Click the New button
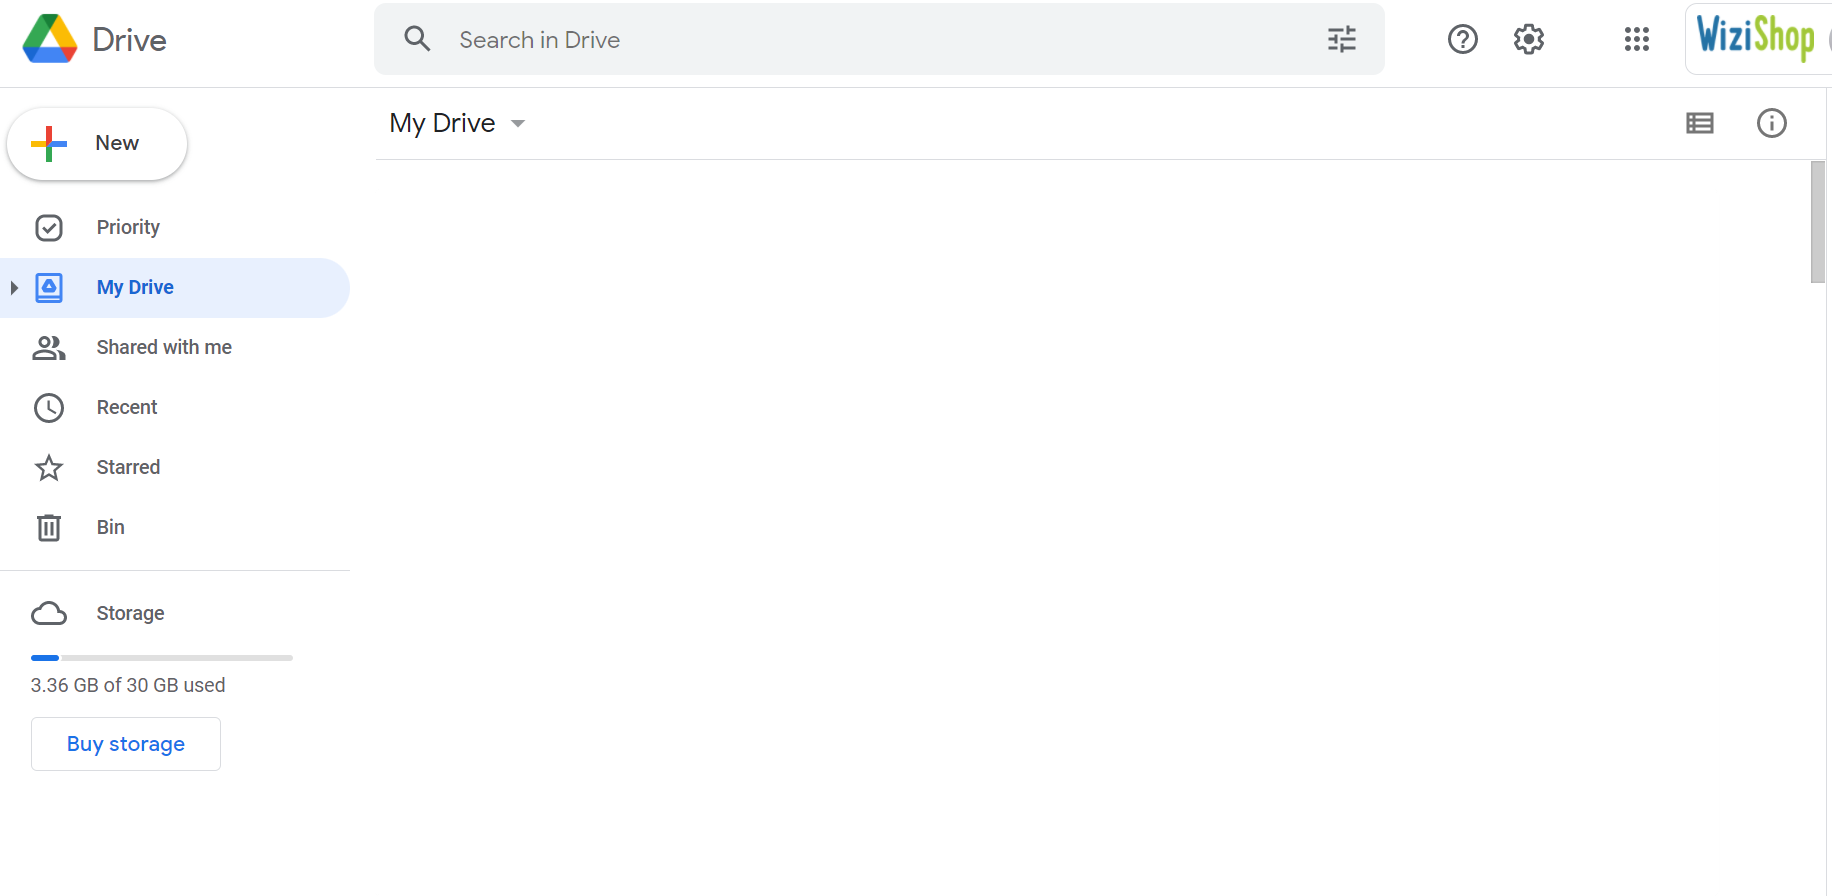The width and height of the screenshot is (1832, 896). [x=97, y=144]
